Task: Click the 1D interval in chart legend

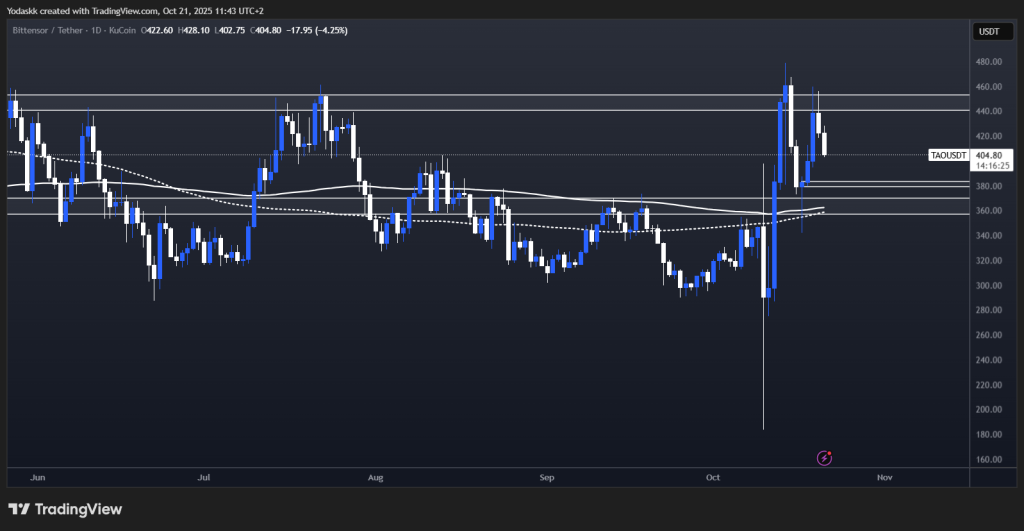Action: coord(96,30)
